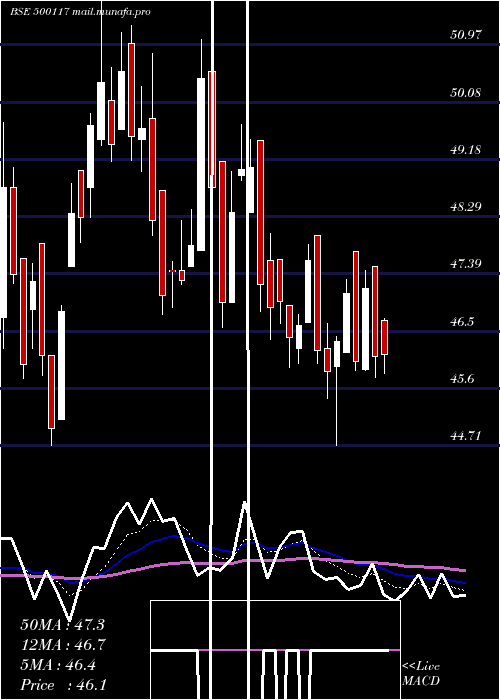
Task: Click the 50.08 price level label
Action: coord(466,92)
